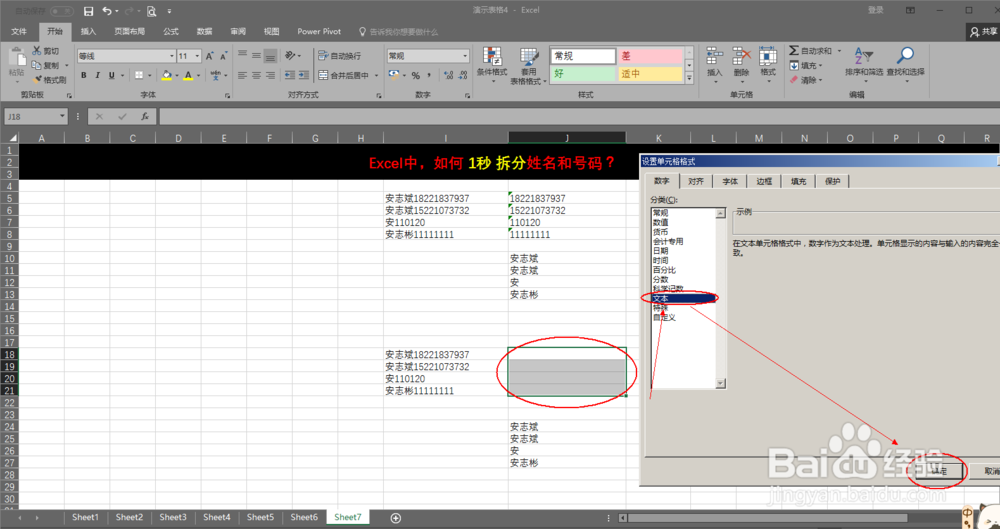The image size is (1000, 529).
Task: Apply percent style to cells
Action: coord(416,75)
